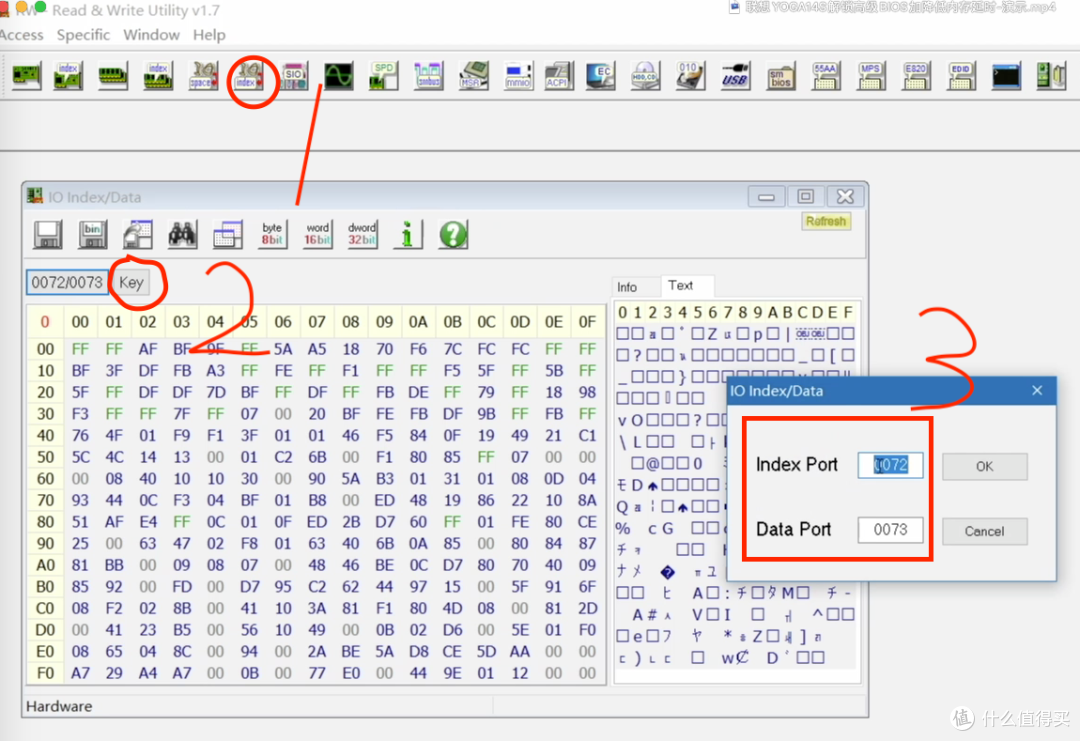Select cell A3 in row 10

216,370
